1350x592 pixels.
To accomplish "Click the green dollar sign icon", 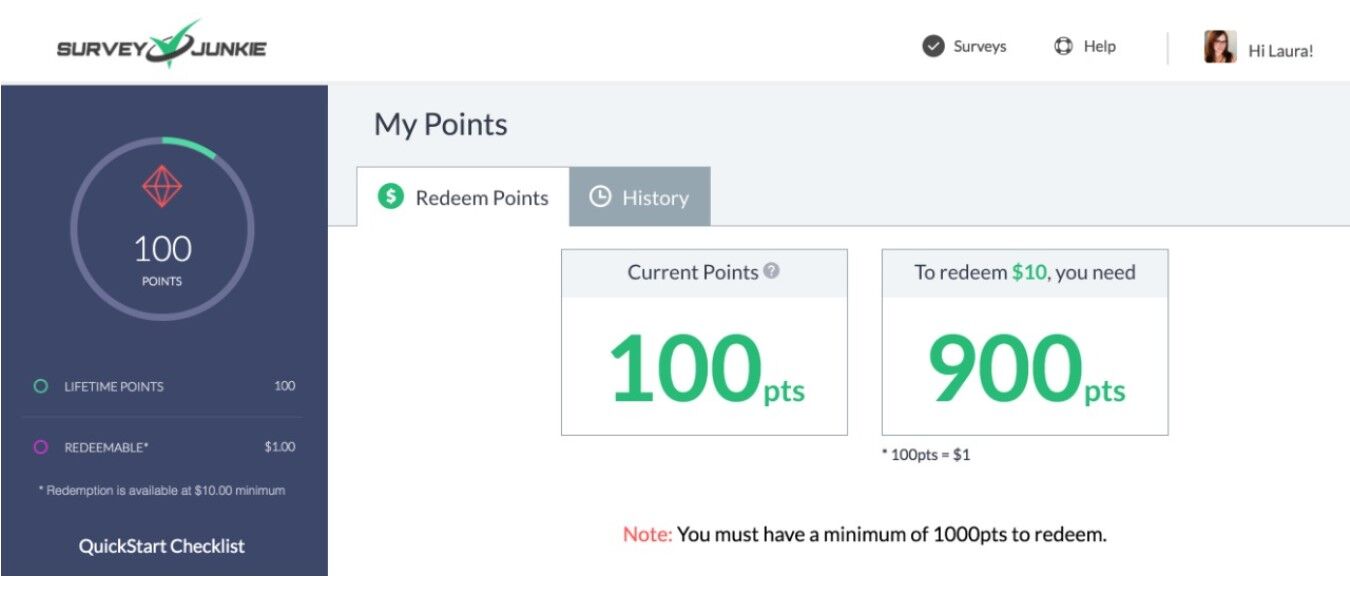I will click(x=390, y=197).
